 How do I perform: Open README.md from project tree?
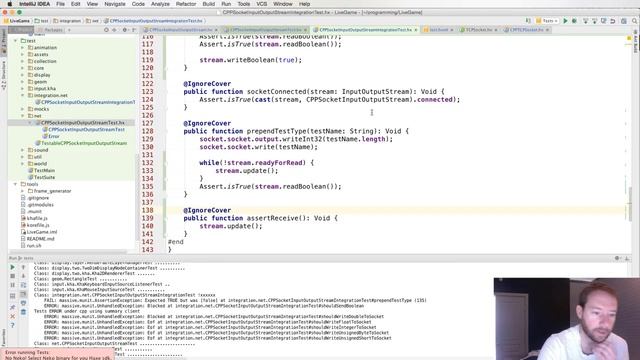pos(40,239)
